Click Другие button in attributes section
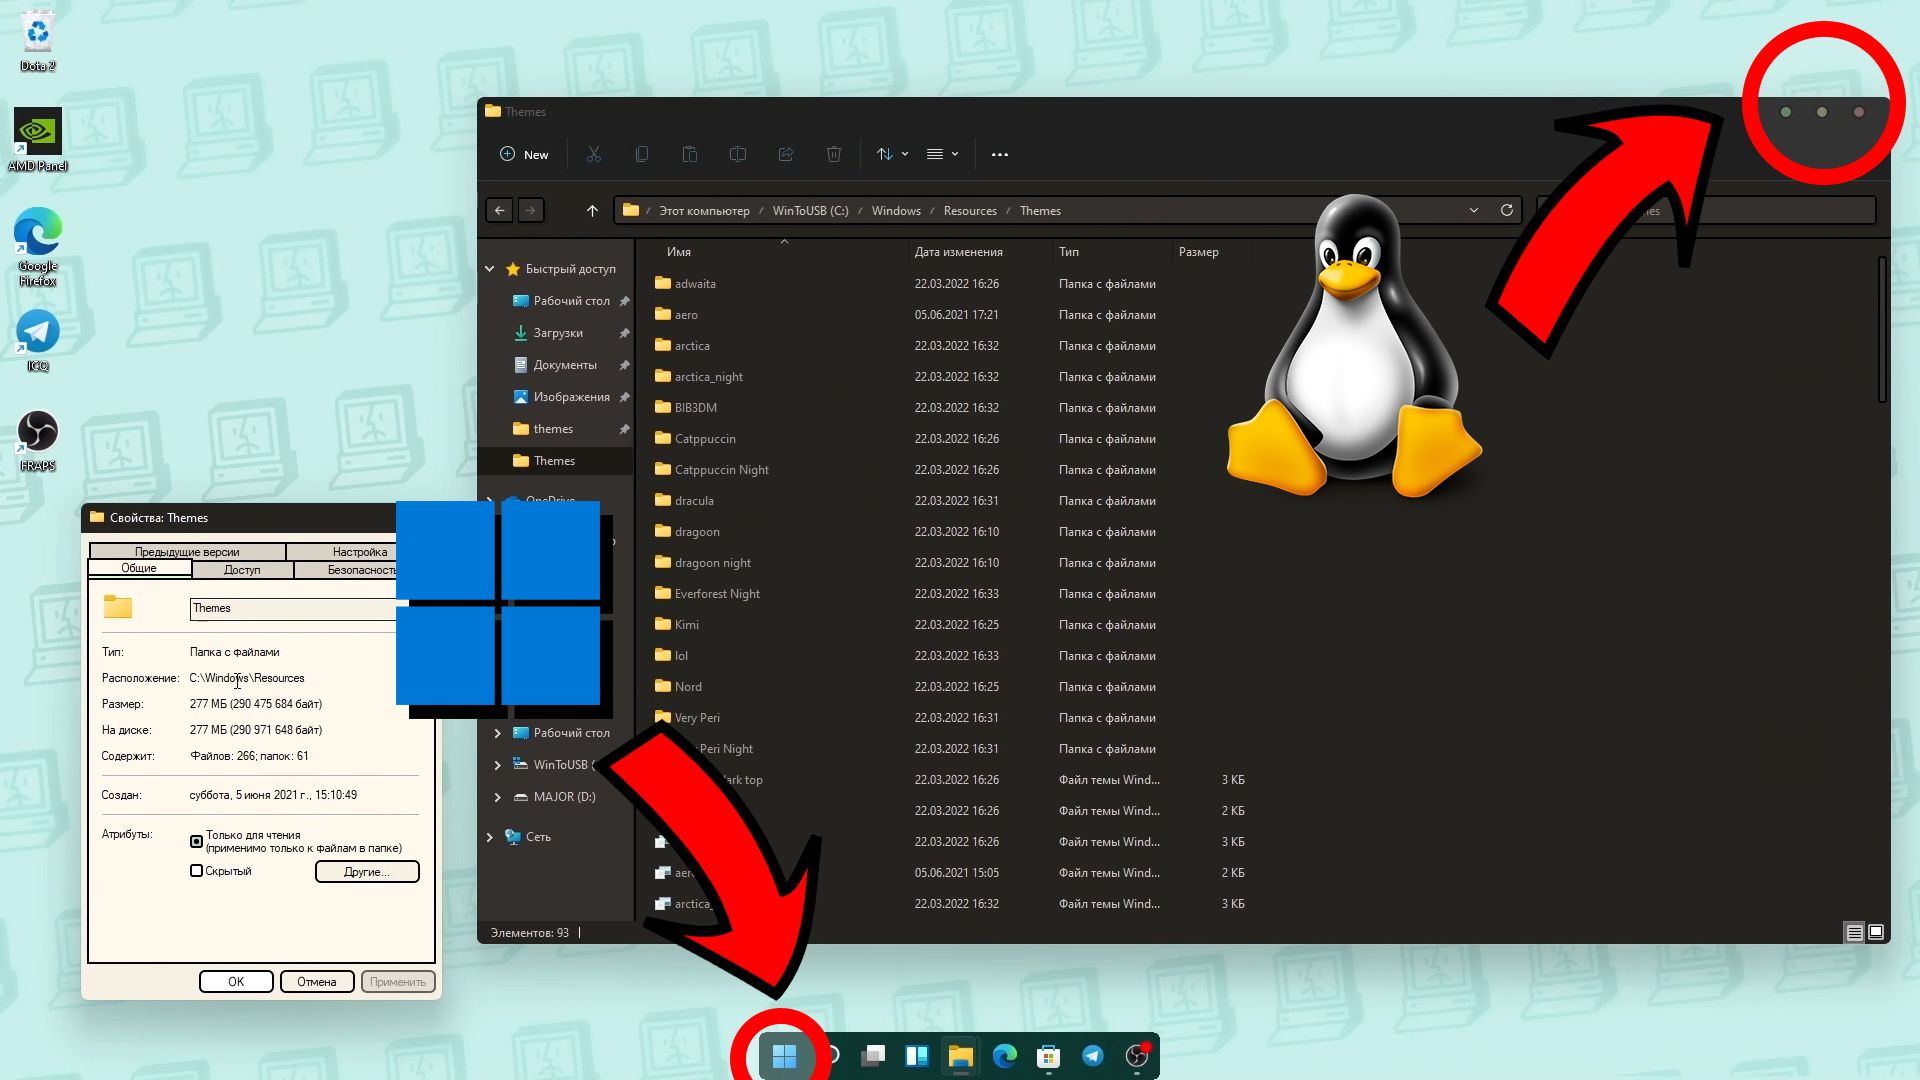Image resolution: width=1920 pixels, height=1080 pixels. (x=367, y=872)
